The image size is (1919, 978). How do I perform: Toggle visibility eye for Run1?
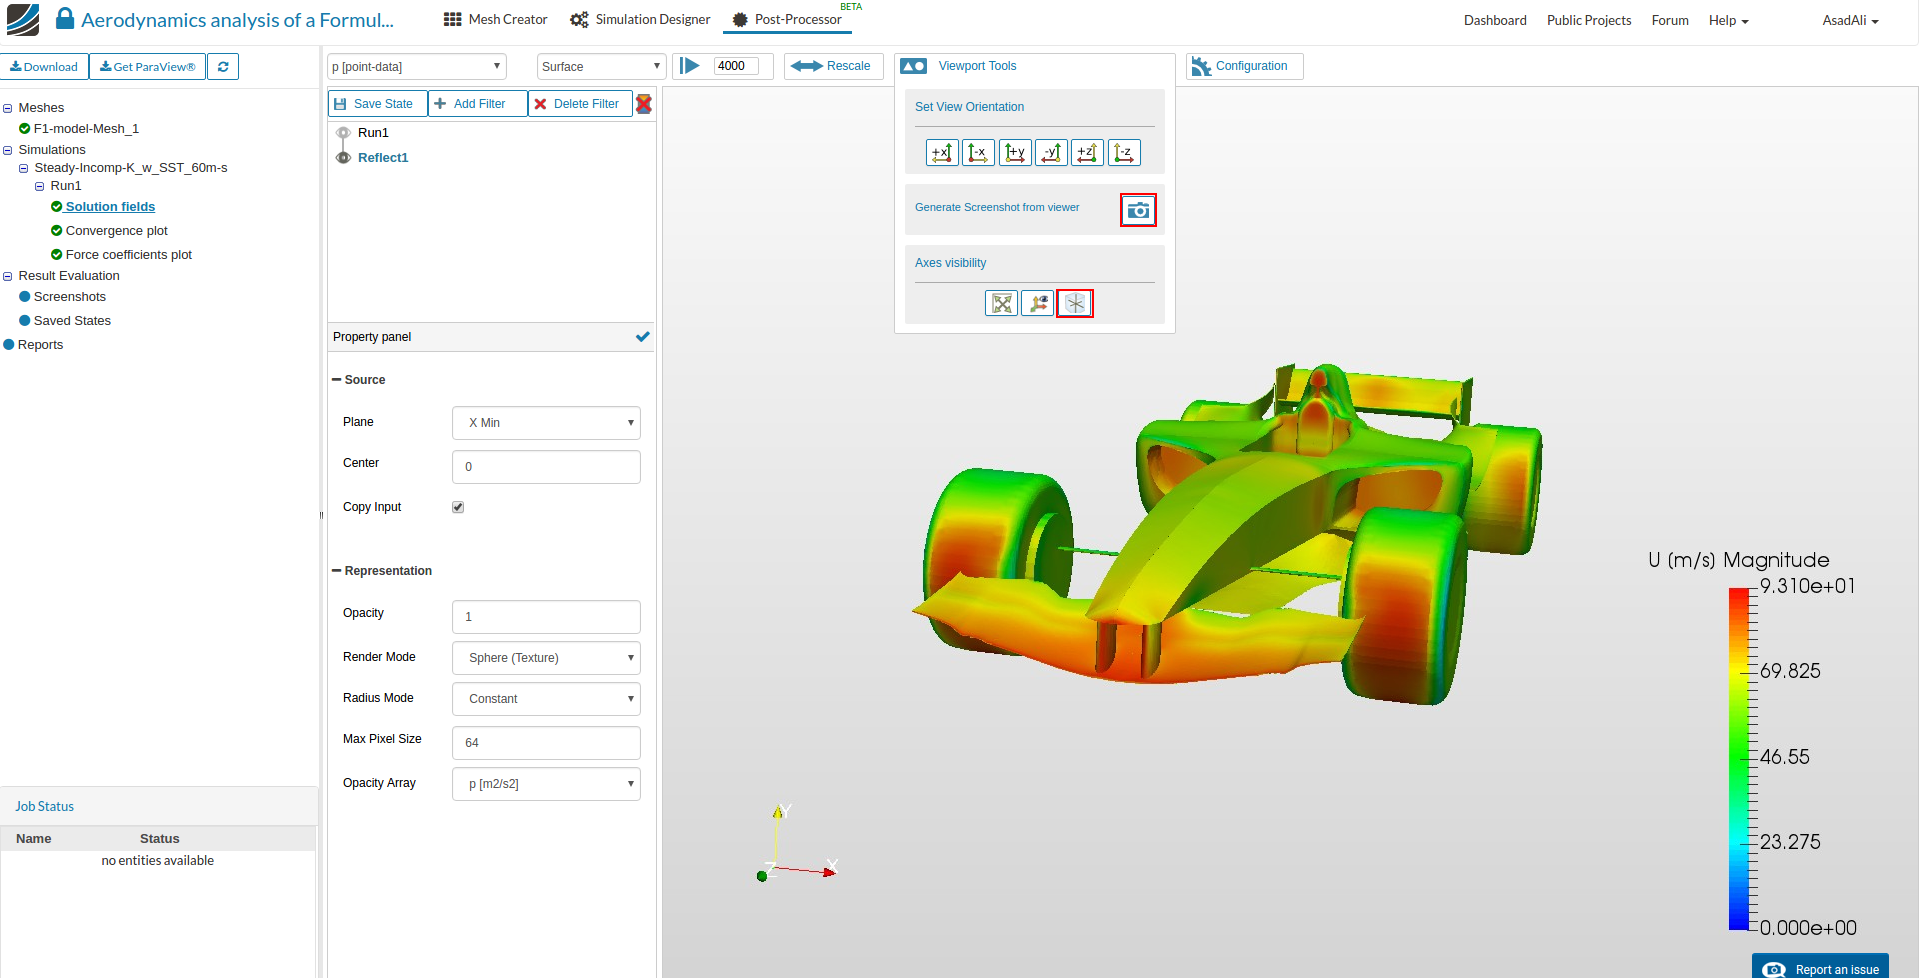point(343,133)
